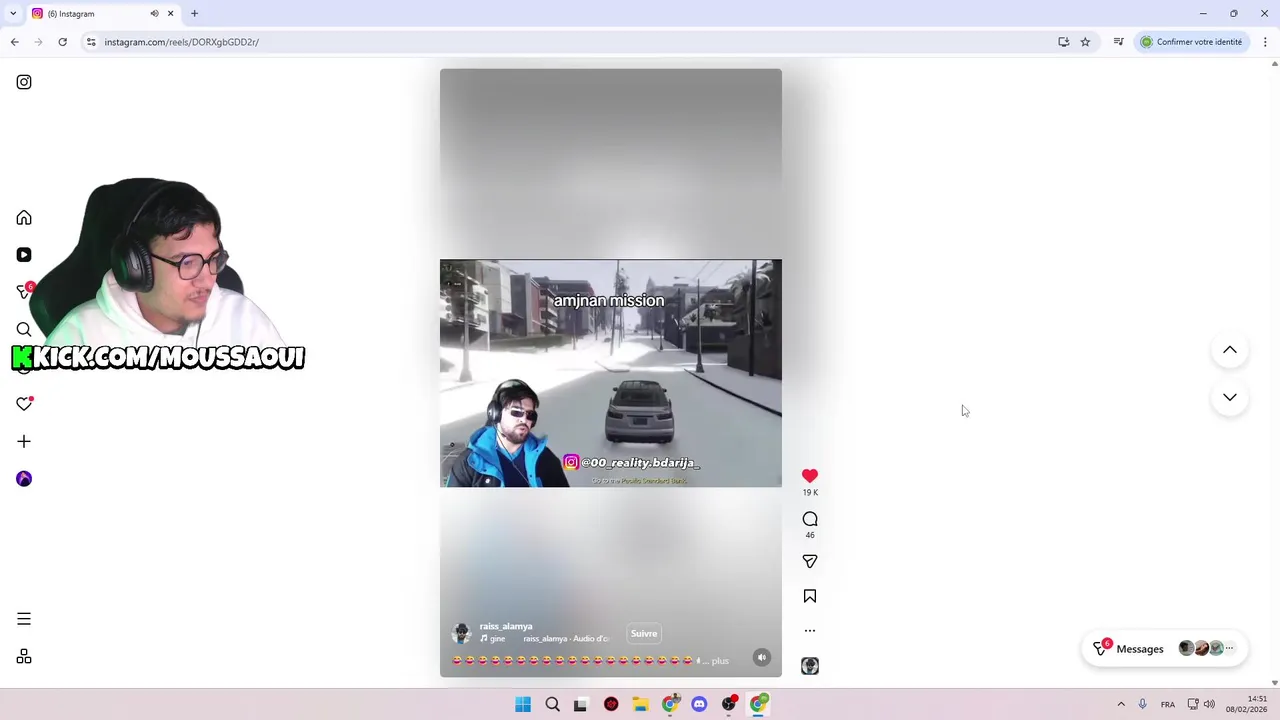Open the tab search dropdown arrow
This screenshot has height=720, width=1280.
[13, 14]
